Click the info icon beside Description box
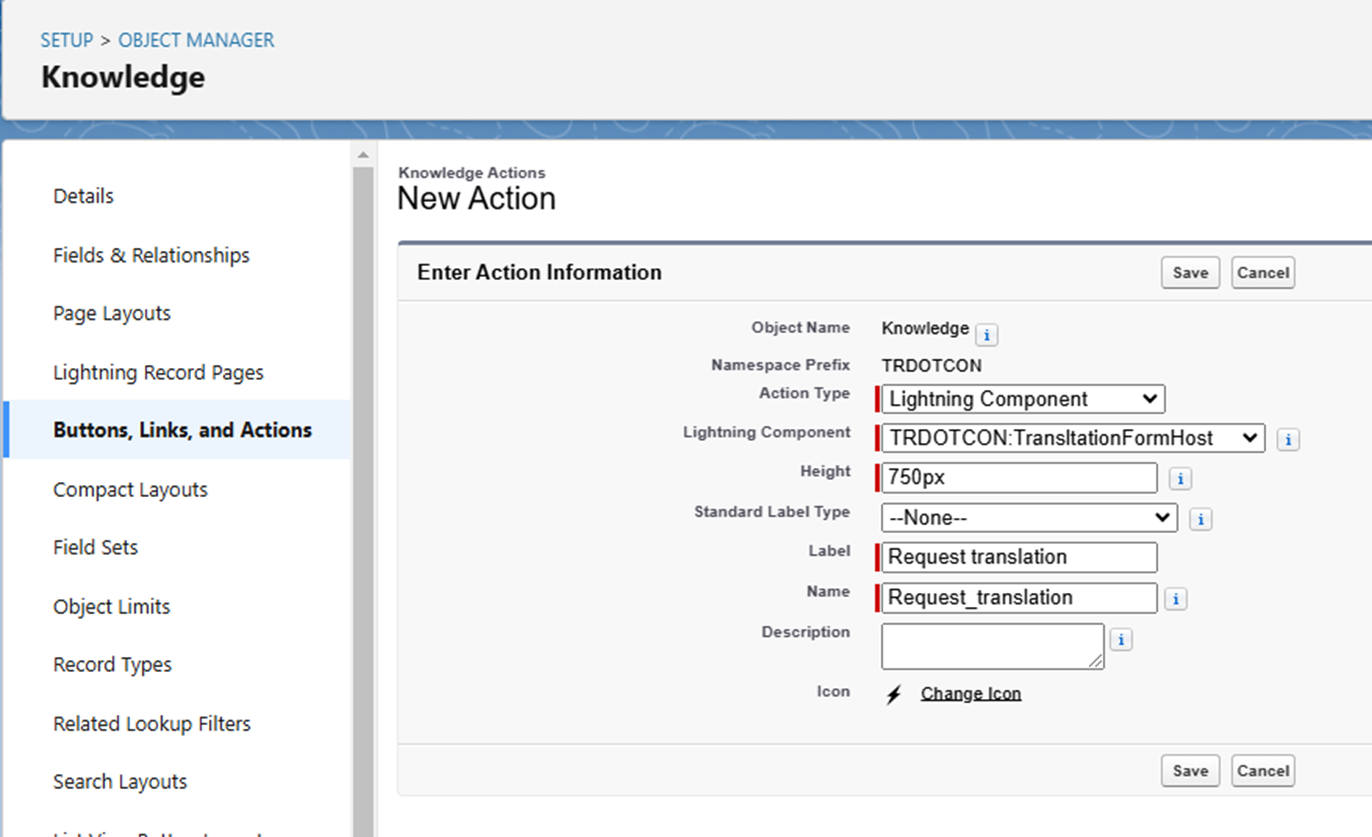The width and height of the screenshot is (1372, 837). [1121, 640]
